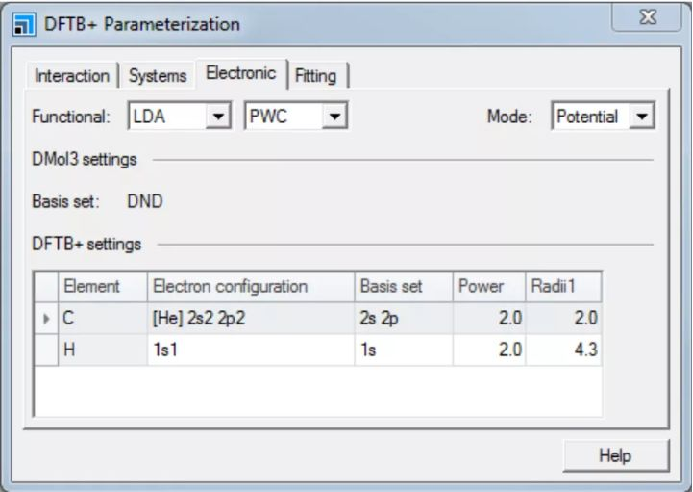
Task: Click the electron configuration cell 1s1
Action: click(251, 350)
